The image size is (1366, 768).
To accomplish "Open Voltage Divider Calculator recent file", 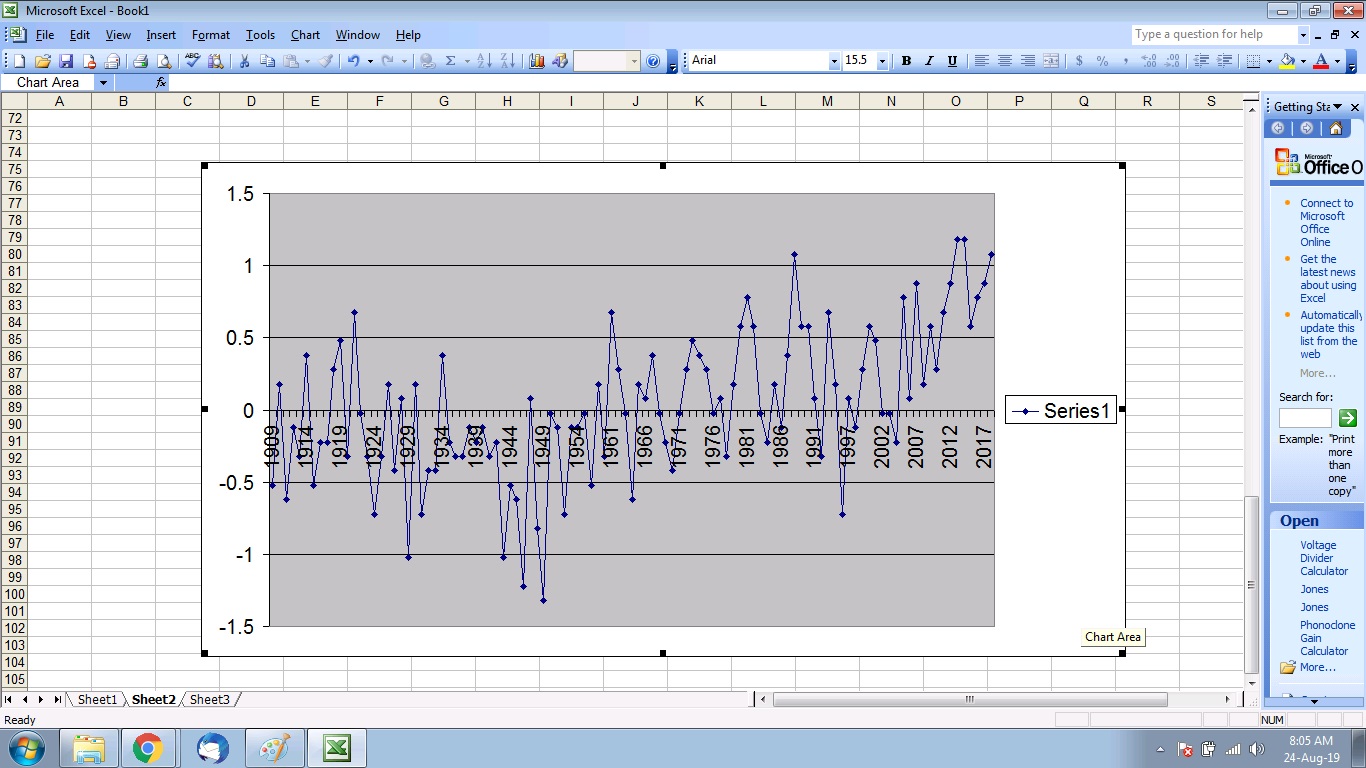I will (1324, 558).
